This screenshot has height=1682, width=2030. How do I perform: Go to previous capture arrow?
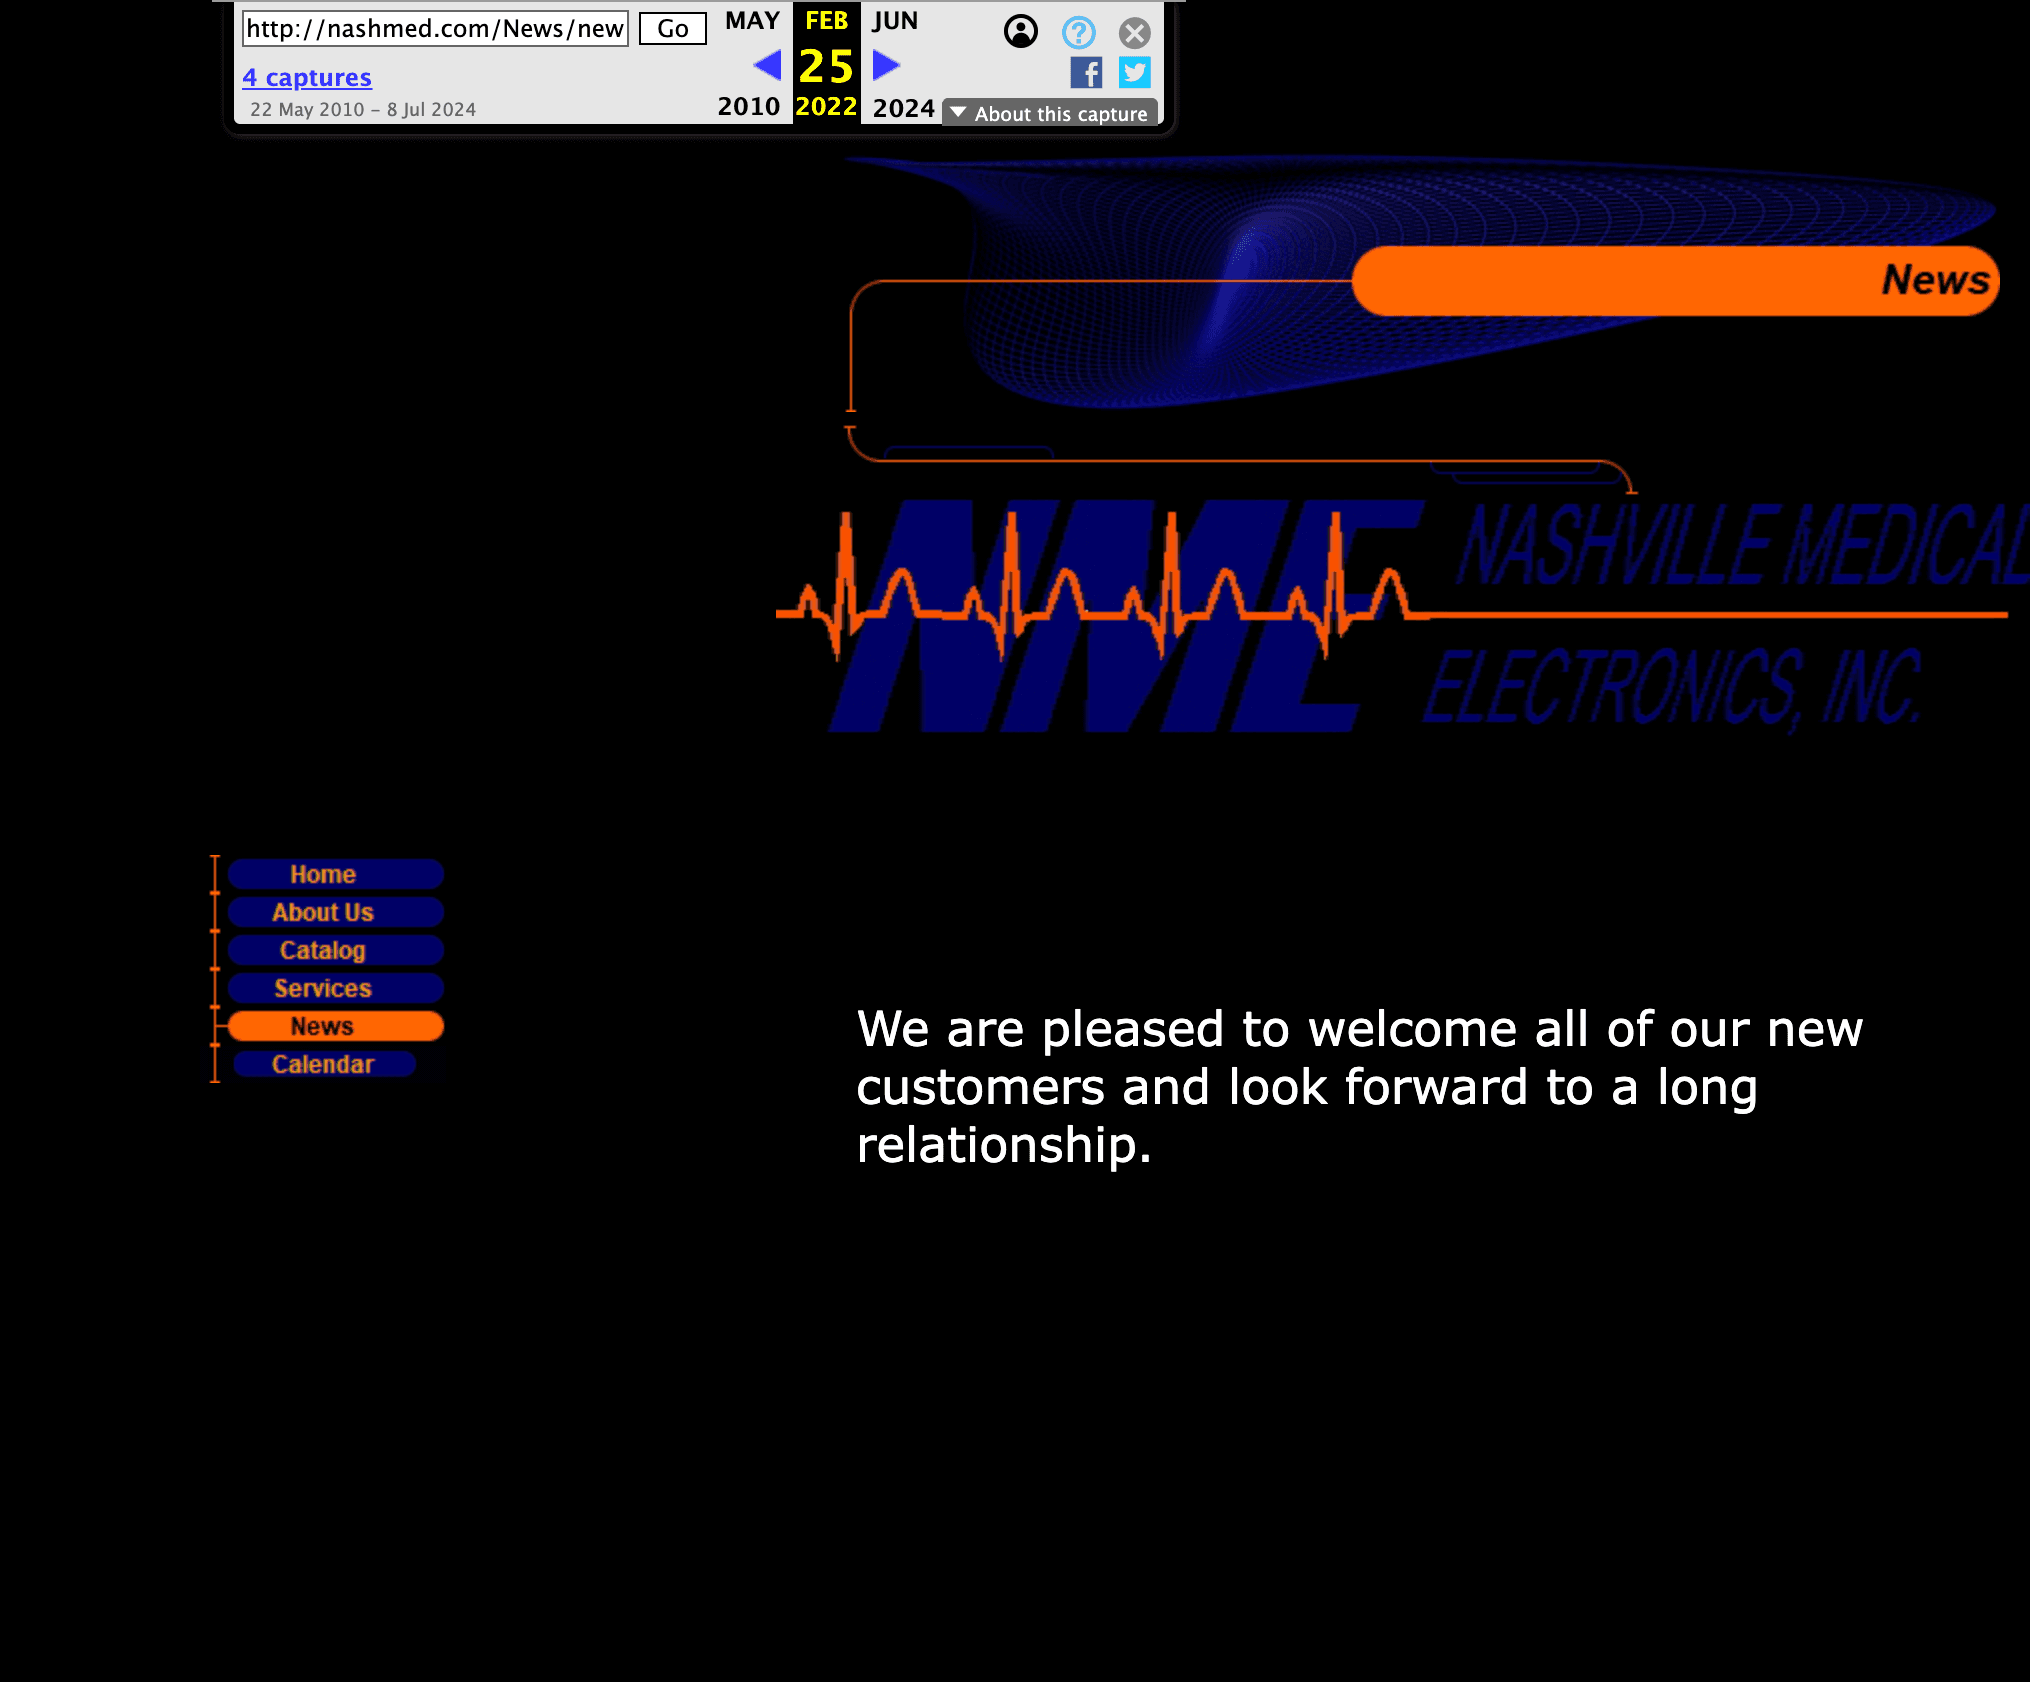click(x=767, y=66)
